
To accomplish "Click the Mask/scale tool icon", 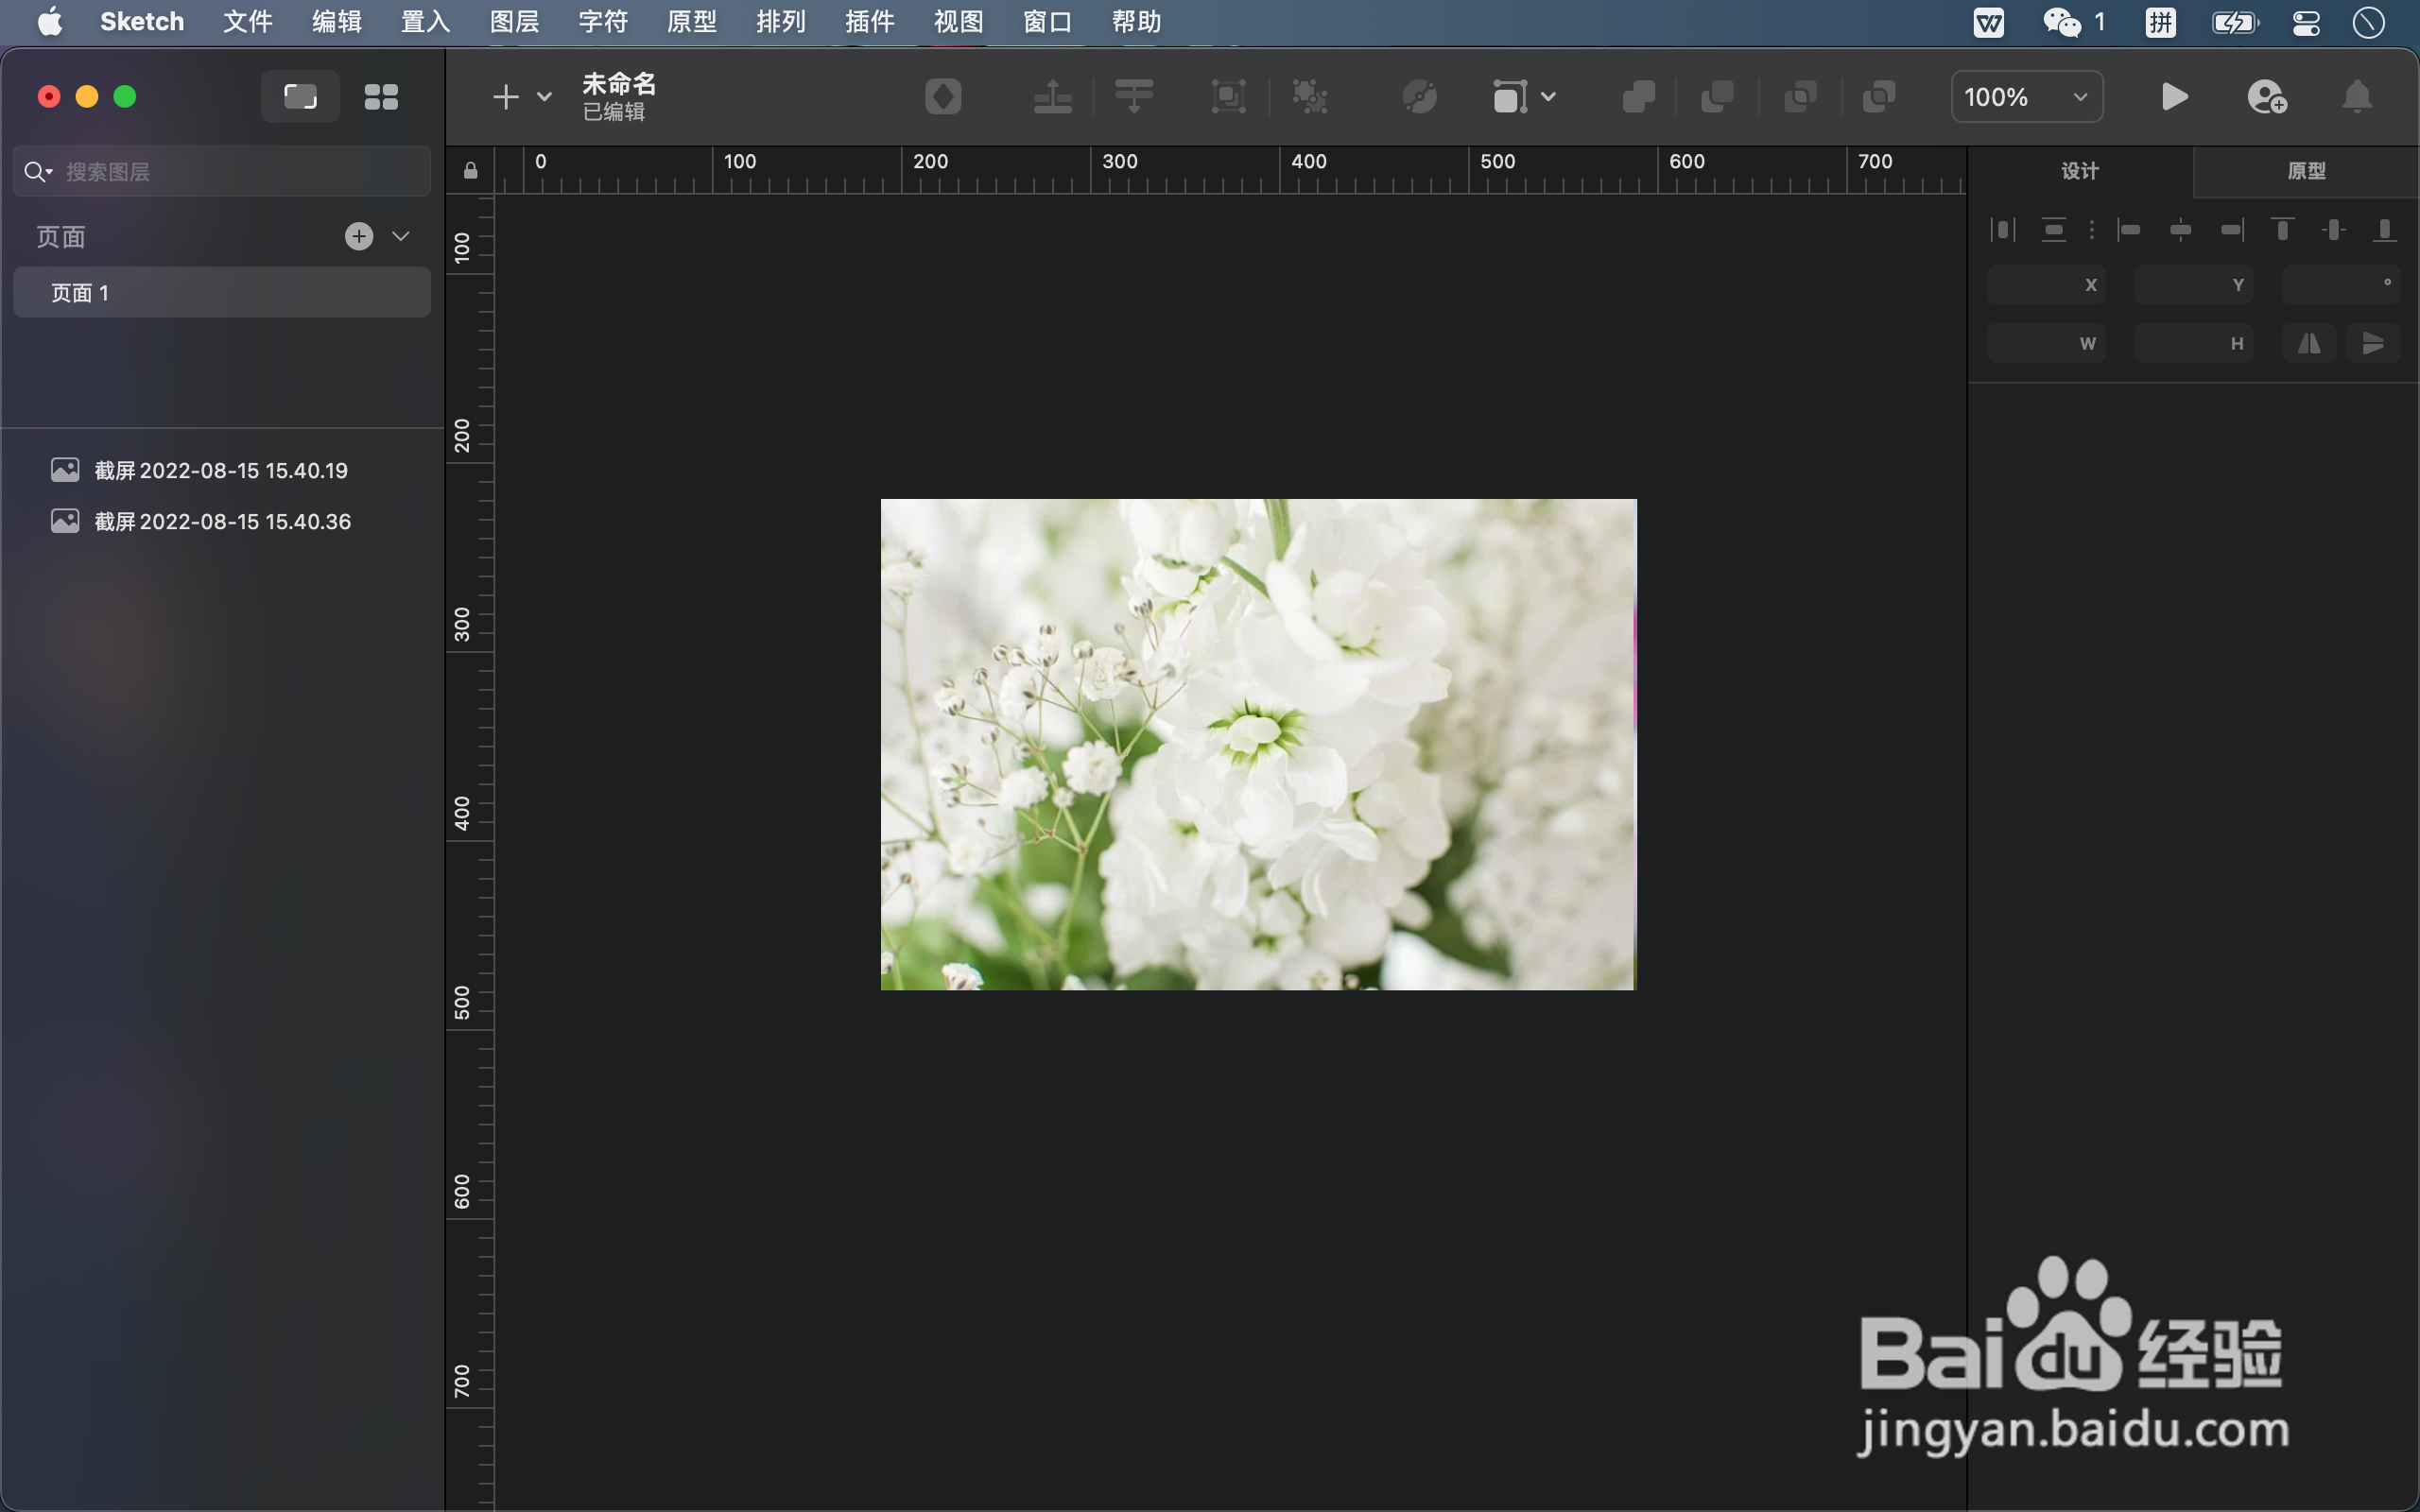I will pos(1511,97).
